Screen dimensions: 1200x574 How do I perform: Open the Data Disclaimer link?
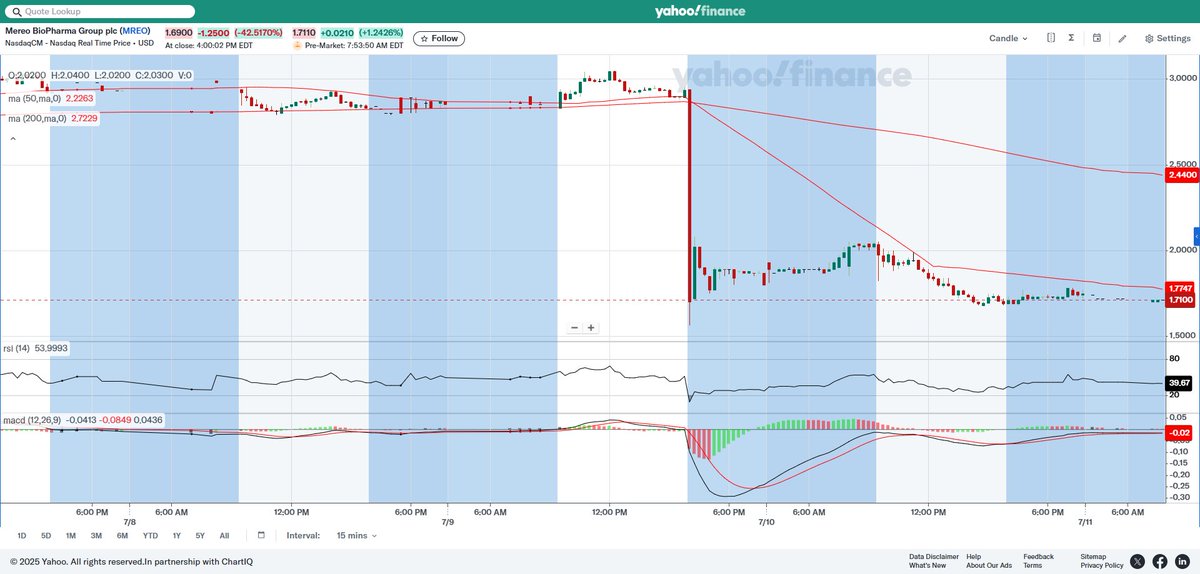click(934, 556)
